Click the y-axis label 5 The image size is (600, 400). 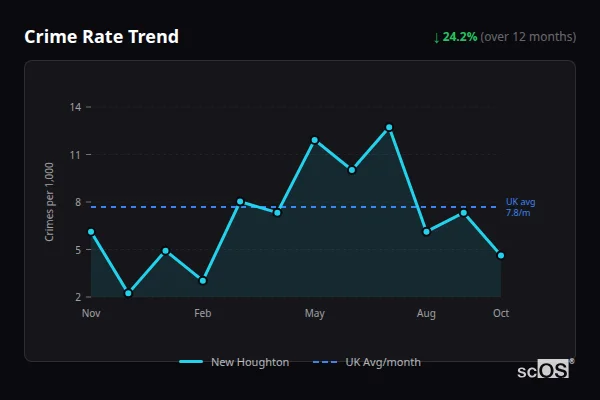pyautogui.click(x=78, y=250)
